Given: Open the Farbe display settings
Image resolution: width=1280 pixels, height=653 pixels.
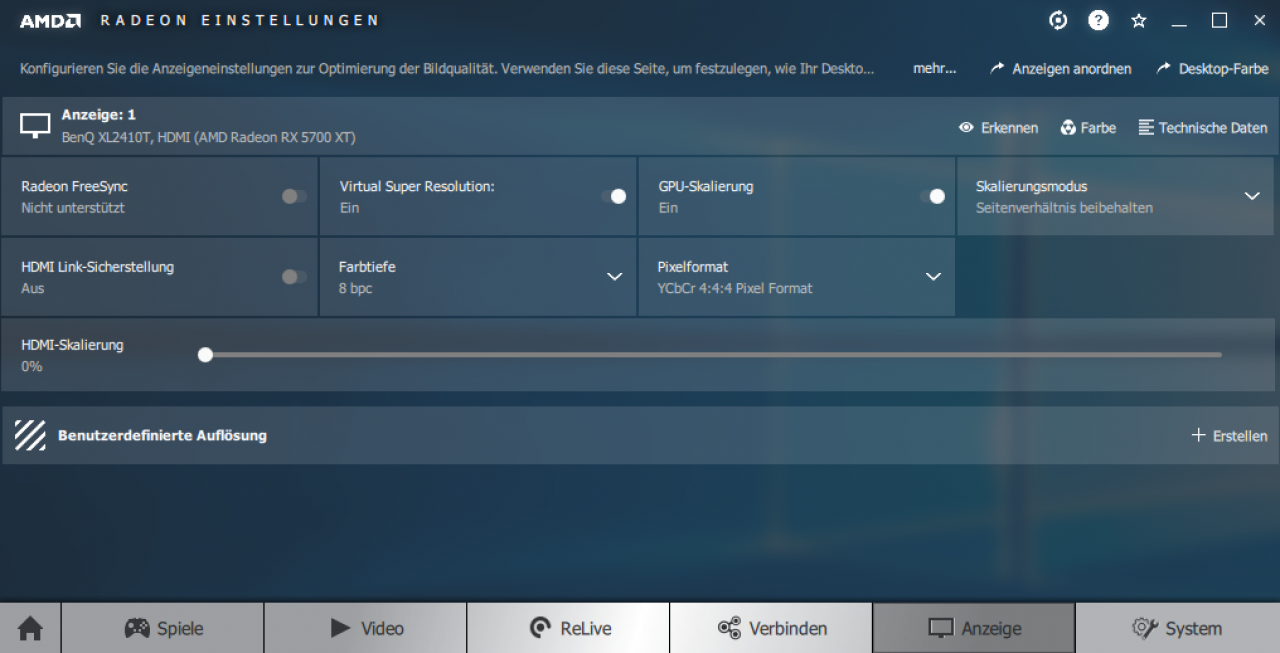Looking at the screenshot, I should pos(1088,127).
